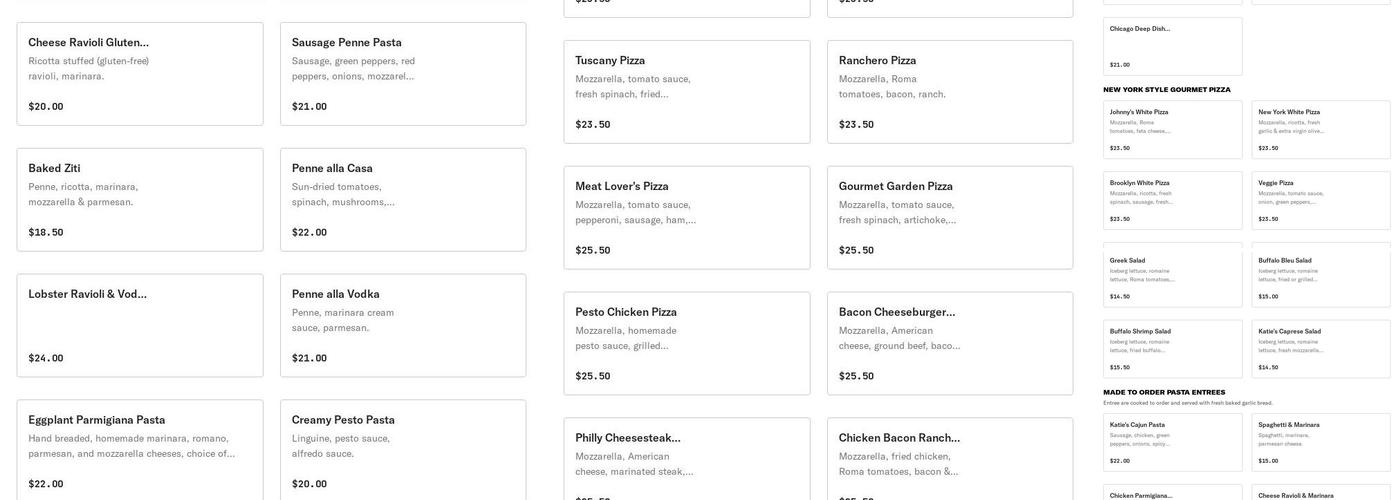Viewport: 1400px width, 500px height.
Task: Select Penne alla Vodka for $21.00
Action: tap(403, 326)
